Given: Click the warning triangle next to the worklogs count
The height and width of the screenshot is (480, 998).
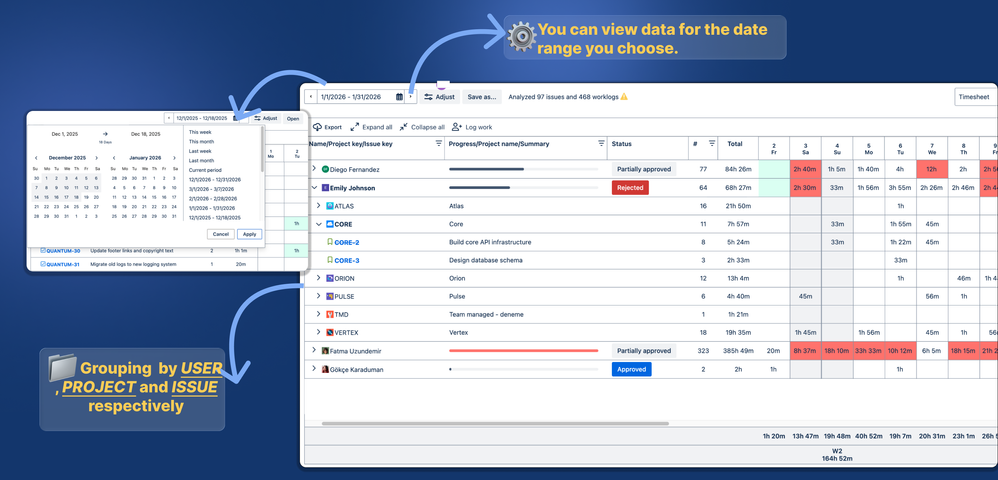Looking at the screenshot, I should tap(624, 97).
